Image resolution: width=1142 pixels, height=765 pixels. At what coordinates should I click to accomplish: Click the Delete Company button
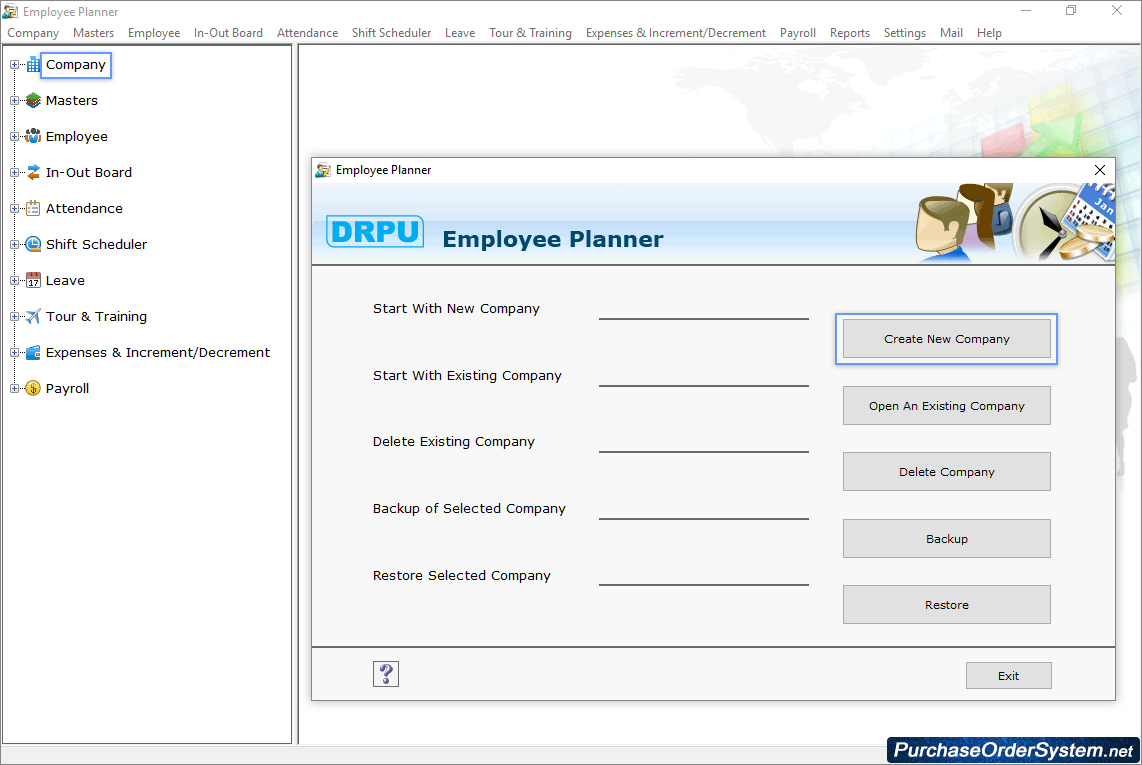(947, 472)
